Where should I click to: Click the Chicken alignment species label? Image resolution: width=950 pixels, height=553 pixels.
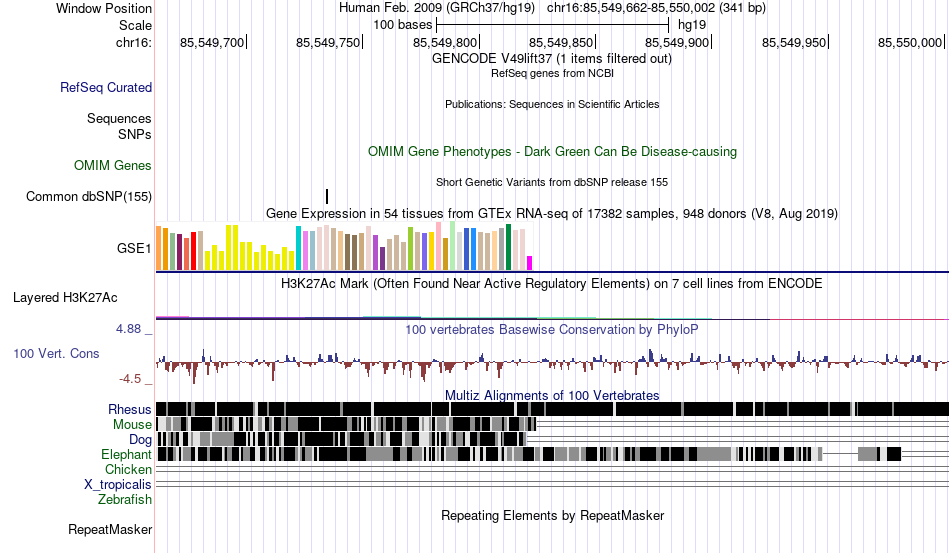click(x=128, y=469)
